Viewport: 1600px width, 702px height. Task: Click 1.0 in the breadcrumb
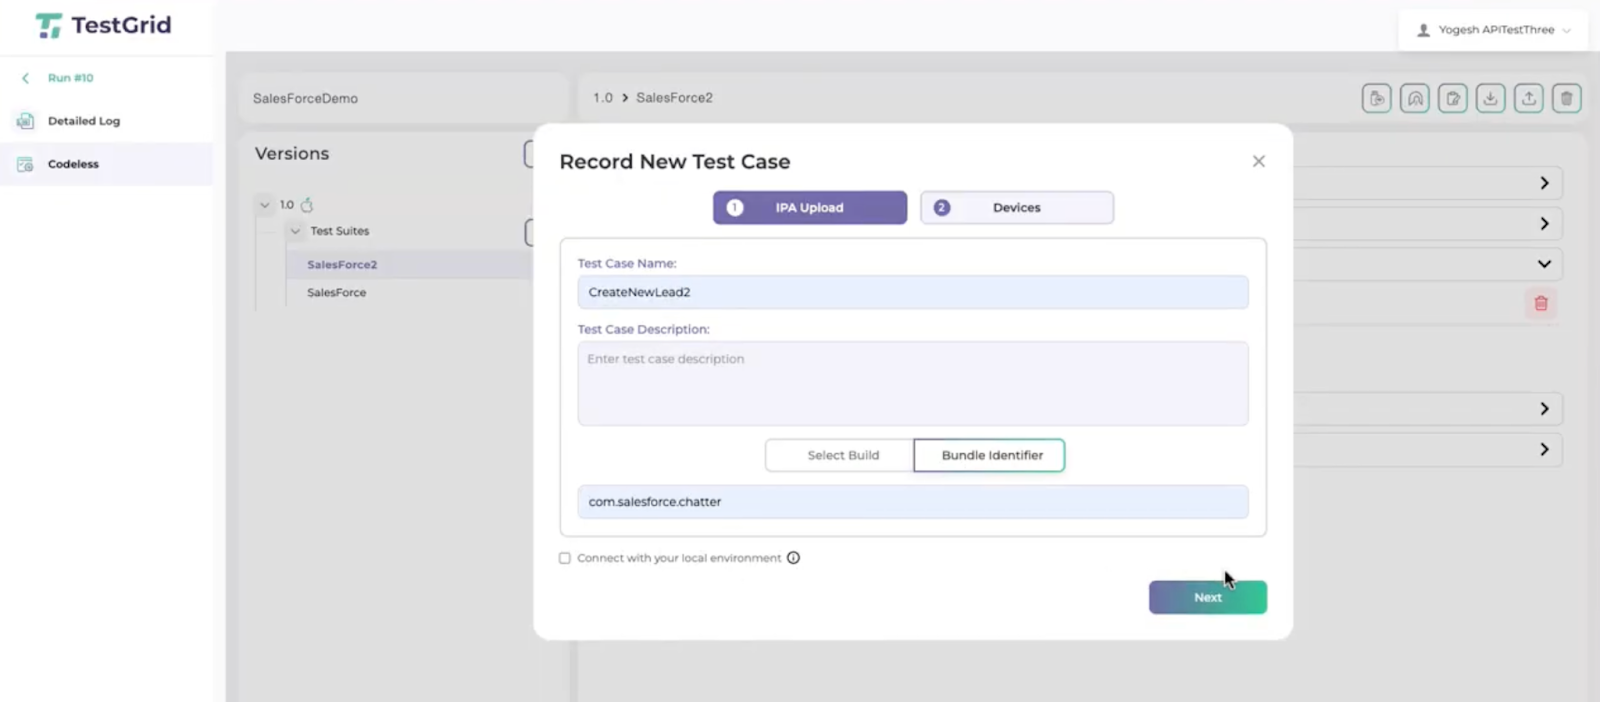(603, 98)
